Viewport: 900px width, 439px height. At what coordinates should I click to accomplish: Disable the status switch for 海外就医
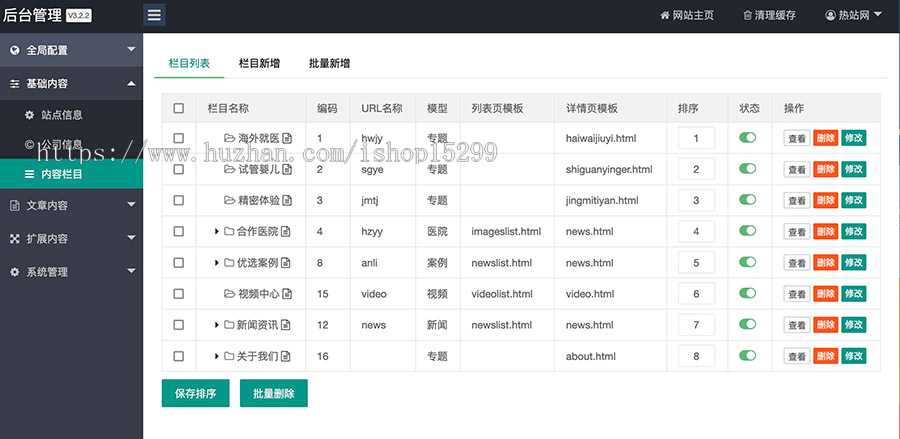point(747,137)
